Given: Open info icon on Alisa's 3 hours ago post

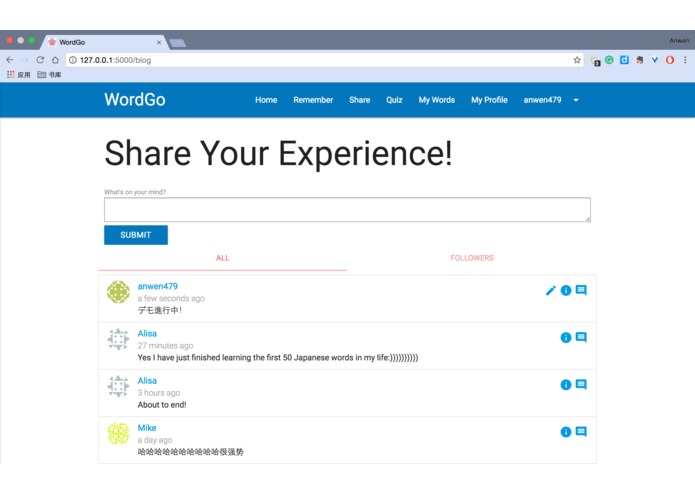Looking at the screenshot, I should pos(566,385).
